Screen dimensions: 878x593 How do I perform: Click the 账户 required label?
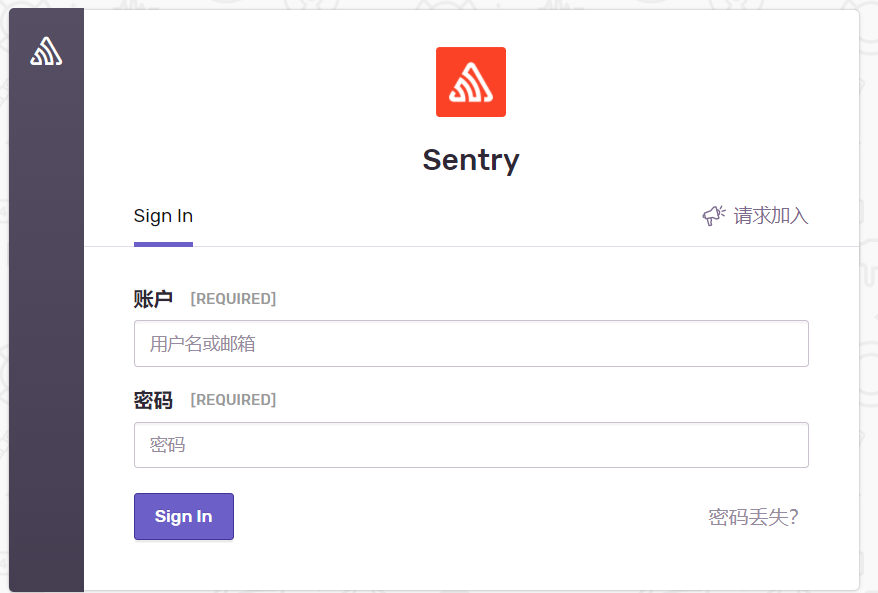click(153, 298)
